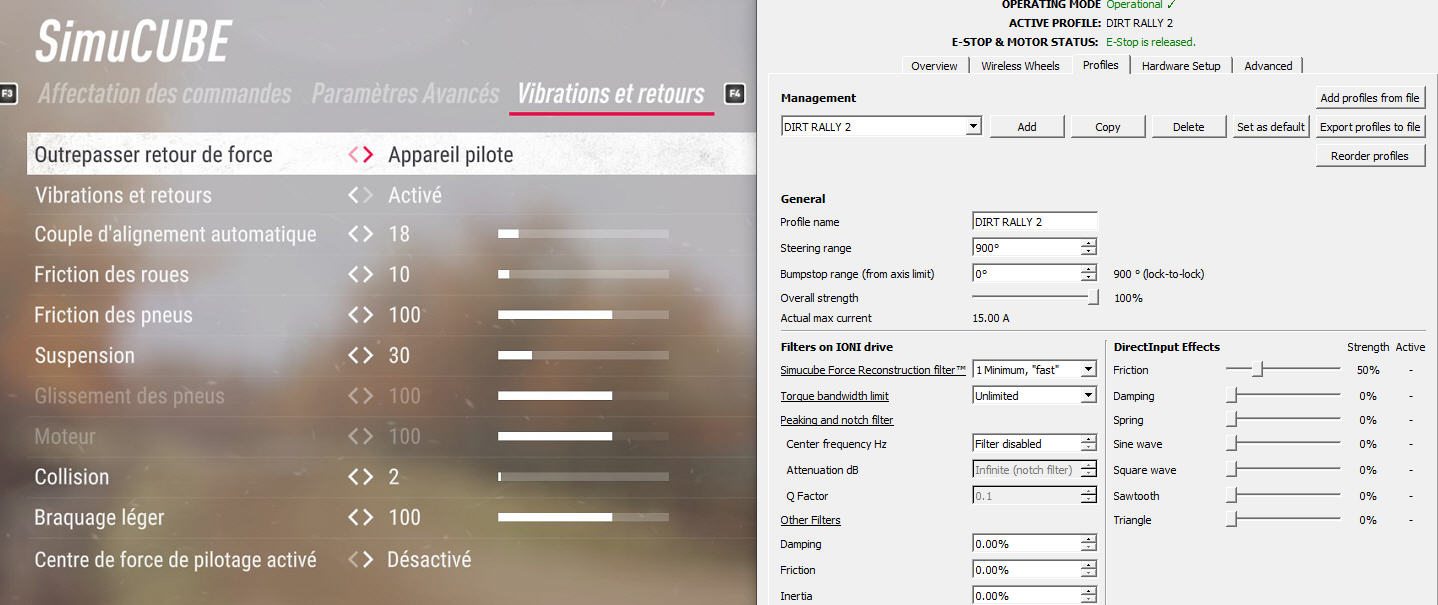Click the Add profile button
The width and height of the screenshot is (1438, 605).
1027,127
